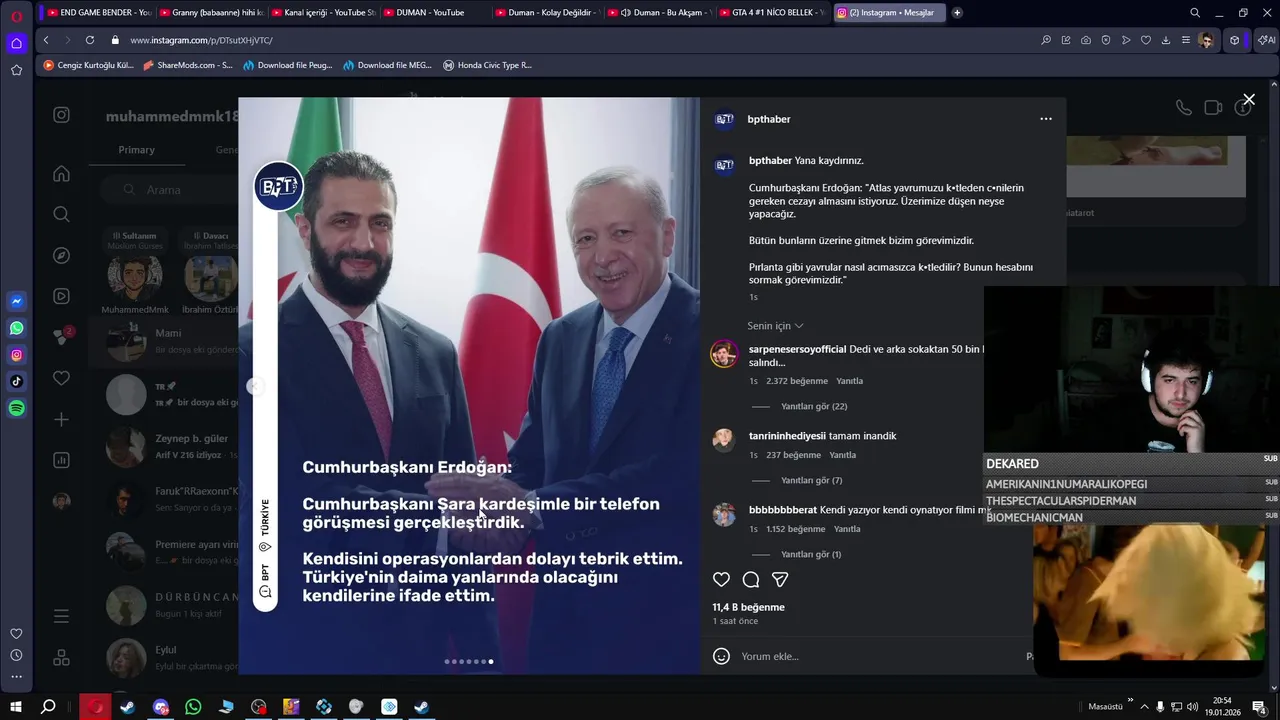Share the post with the paper plane icon
Viewport: 1280px width, 720px height.
pyautogui.click(x=780, y=580)
